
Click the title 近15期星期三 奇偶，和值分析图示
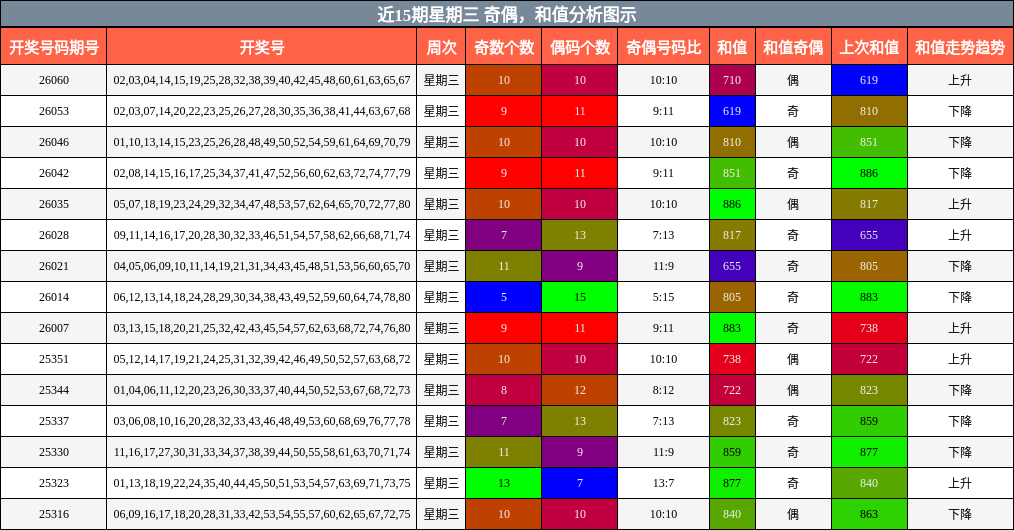(507, 14)
